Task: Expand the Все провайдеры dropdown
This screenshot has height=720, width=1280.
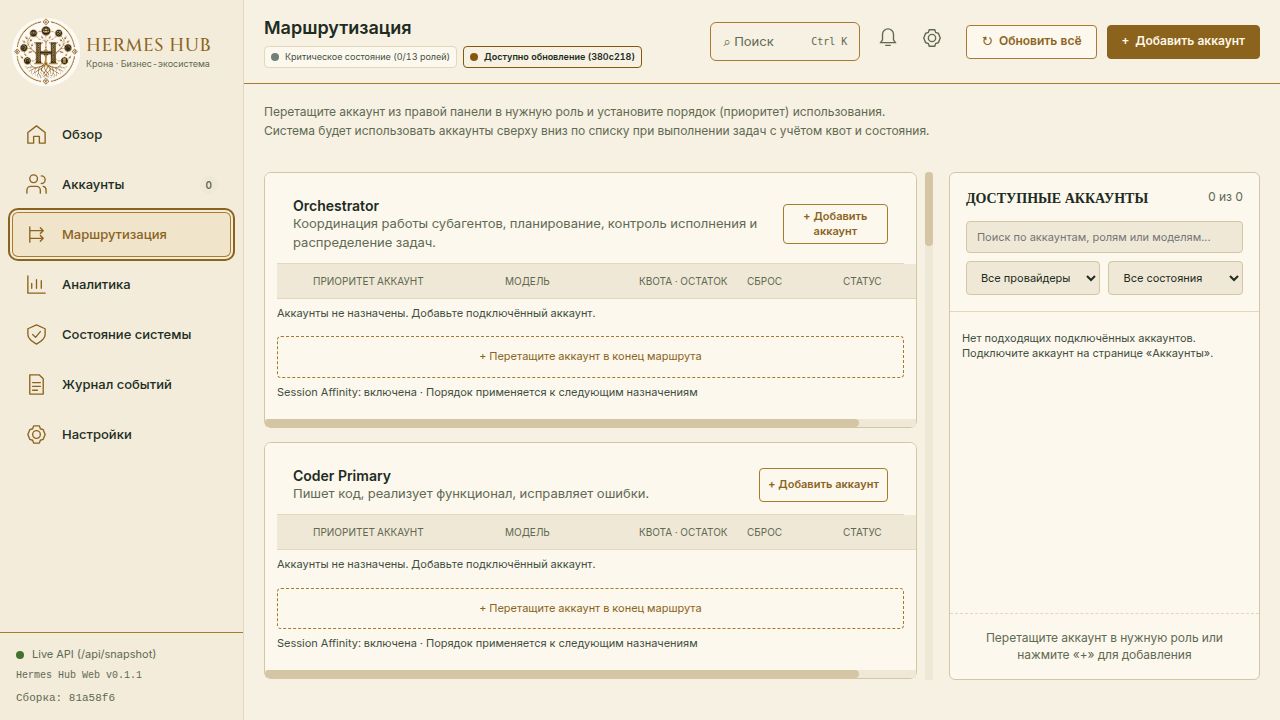Action: (x=1032, y=278)
